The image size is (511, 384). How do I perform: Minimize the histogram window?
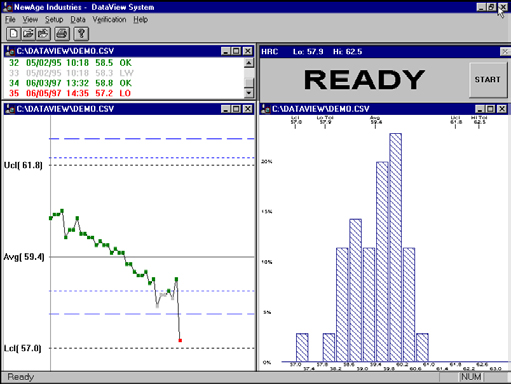point(480,109)
